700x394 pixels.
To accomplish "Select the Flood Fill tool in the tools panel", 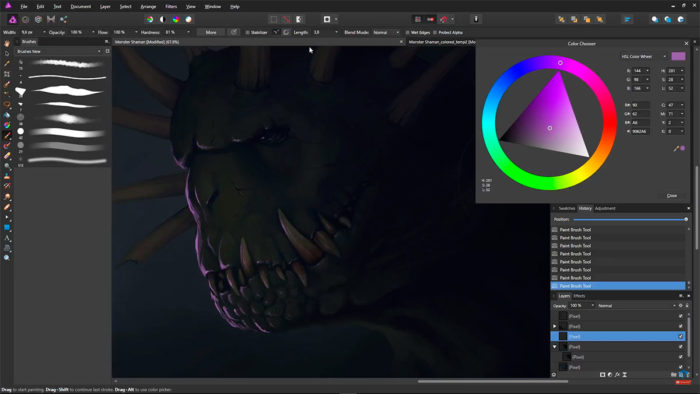I will click(x=7, y=115).
